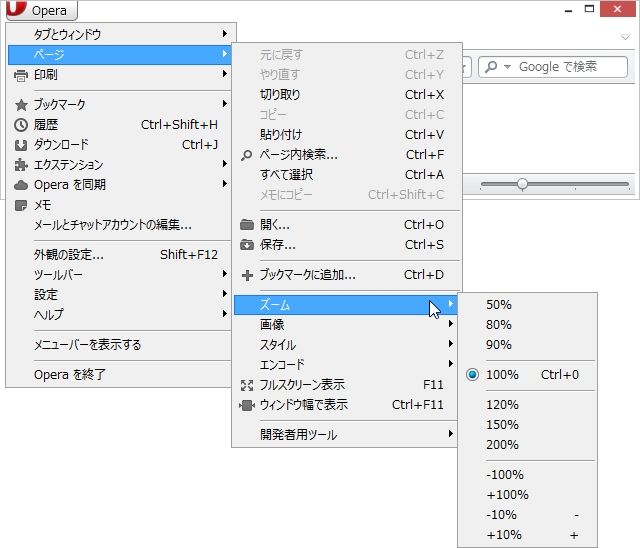Expand the 印刷 submenu arrow
The width and height of the screenshot is (640, 548).
(x=224, y=74)
